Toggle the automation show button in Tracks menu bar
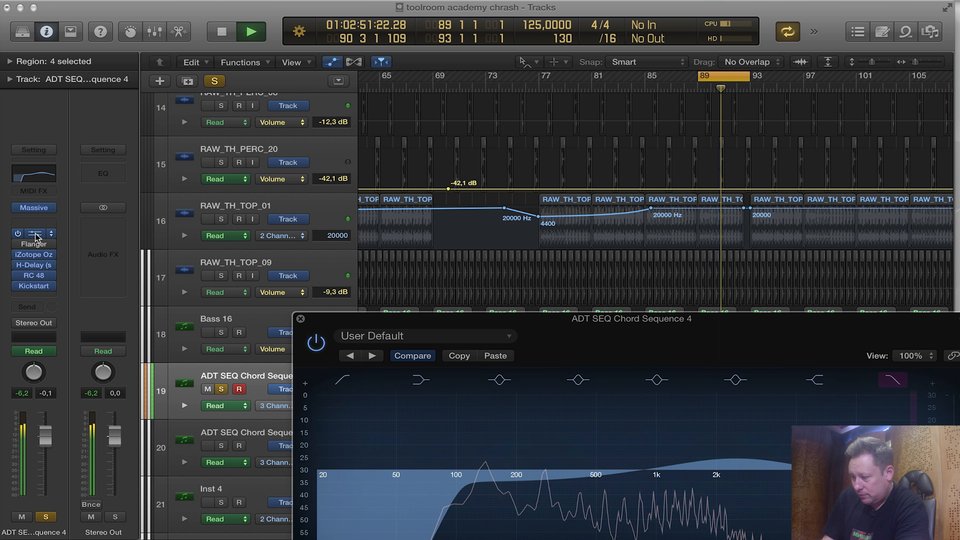 (332, 62)
